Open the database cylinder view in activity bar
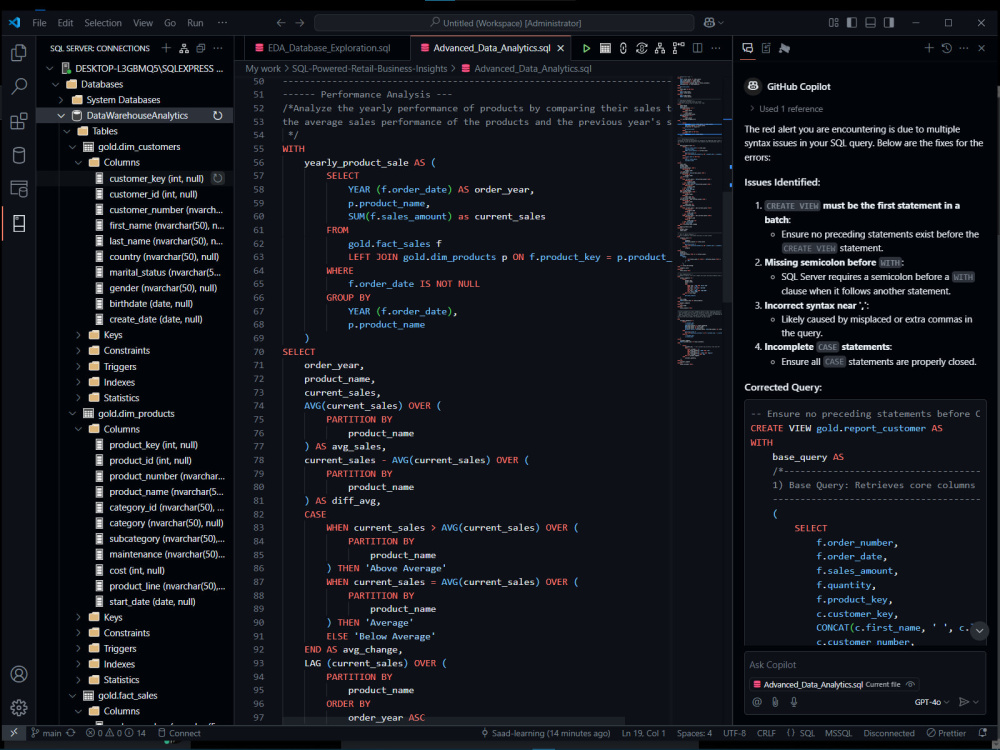Image resolution: width=1000 pixels, height=750 pixels. coord(18,155)
